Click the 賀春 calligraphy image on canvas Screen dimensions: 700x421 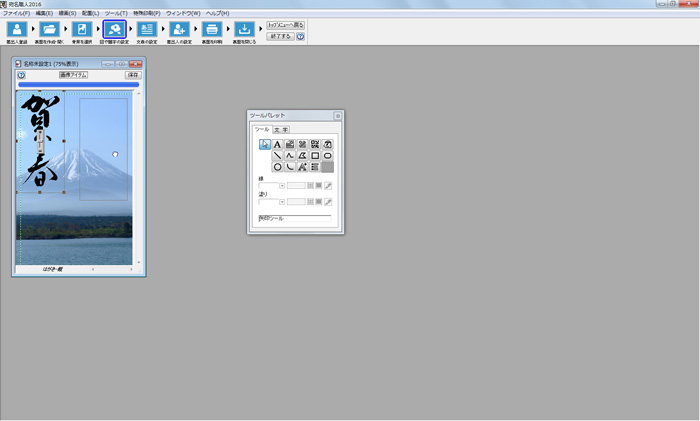pyautogui.click(x=40, y=142)
